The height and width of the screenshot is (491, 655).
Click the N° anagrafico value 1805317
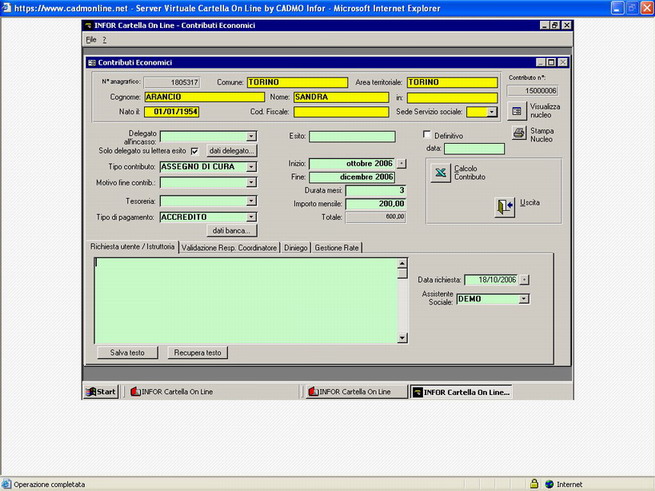[x=172, y=82]
